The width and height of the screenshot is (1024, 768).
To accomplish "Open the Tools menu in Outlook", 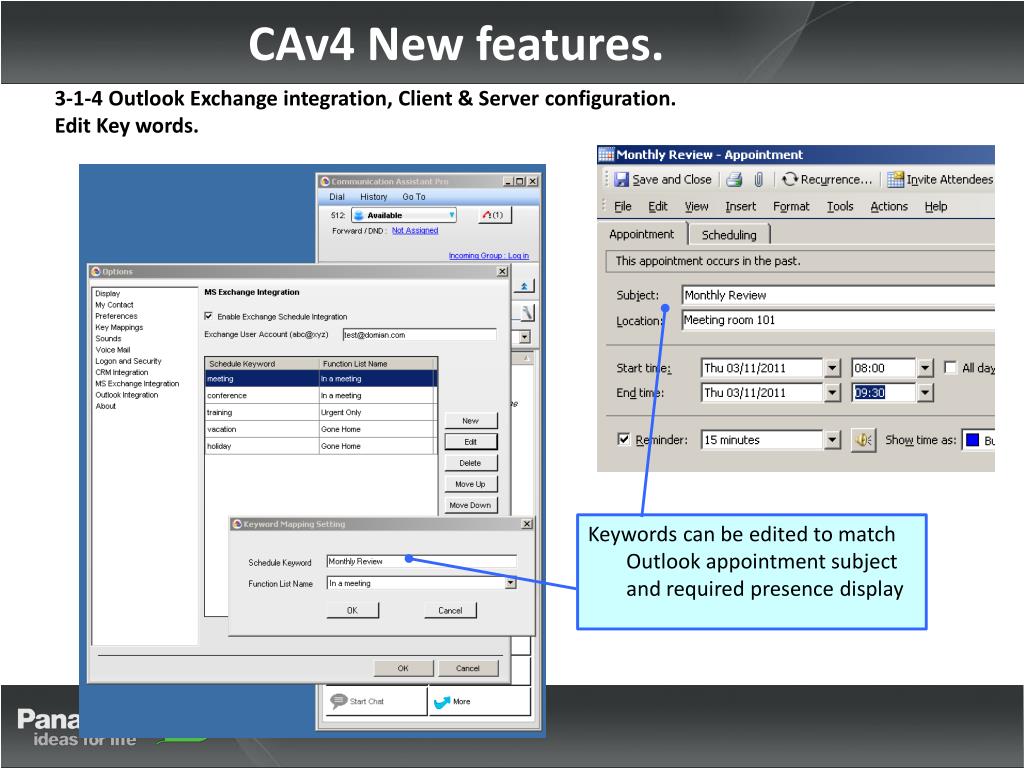I will [840, 206].
